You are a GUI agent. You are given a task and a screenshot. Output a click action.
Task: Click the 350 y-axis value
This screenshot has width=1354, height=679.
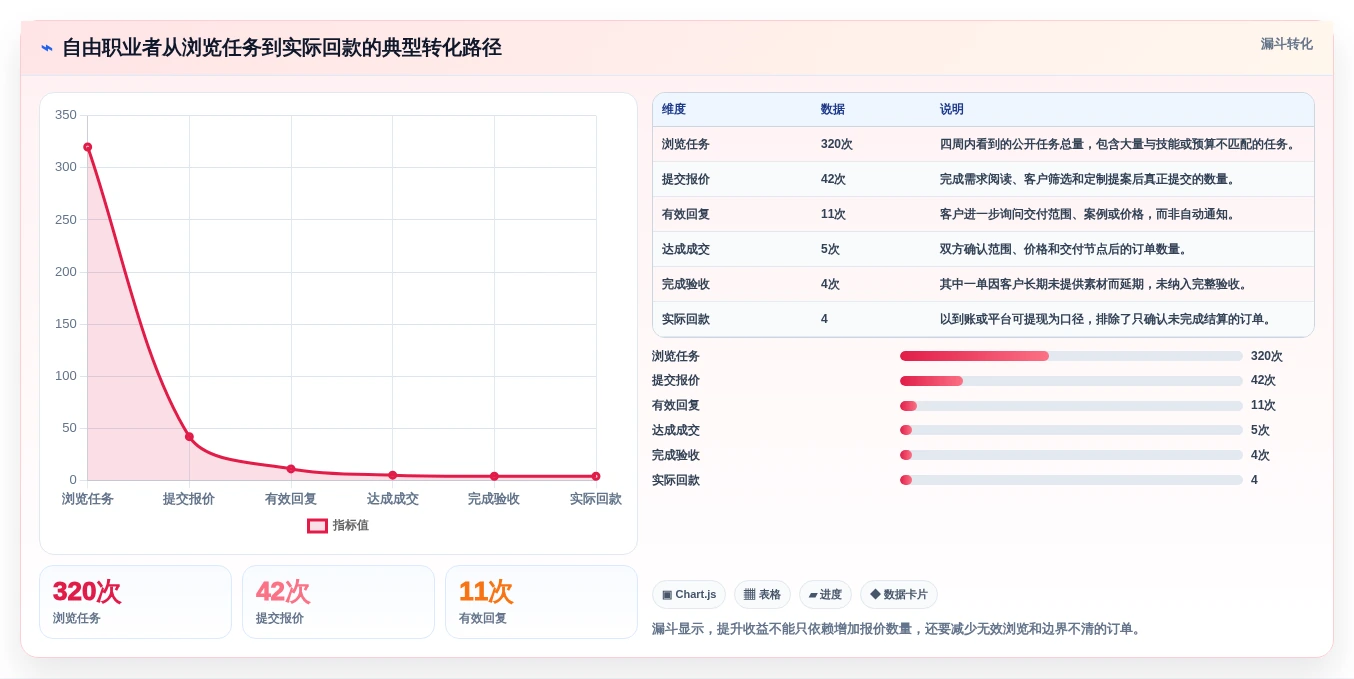pos(66,115)
